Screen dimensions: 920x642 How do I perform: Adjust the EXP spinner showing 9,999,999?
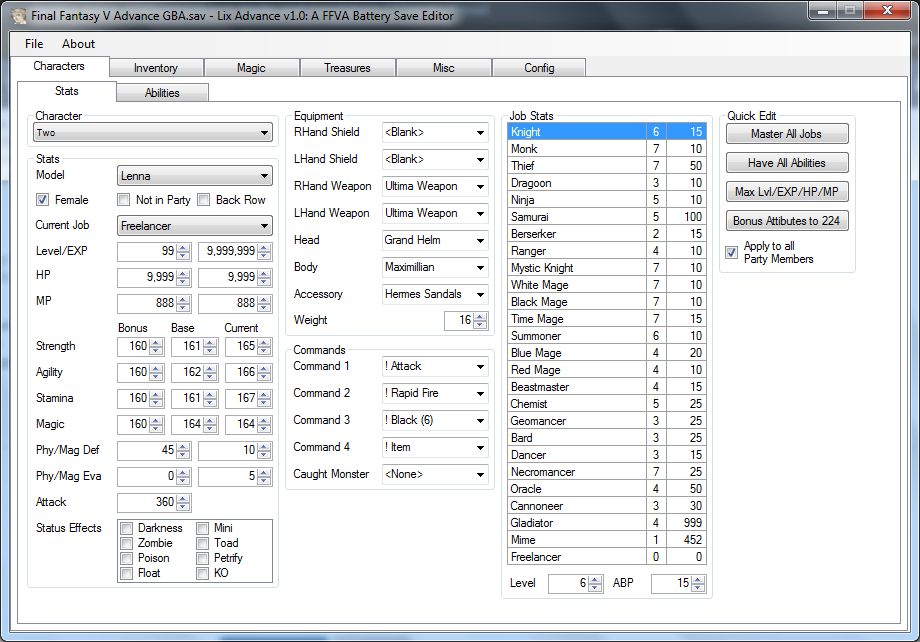[264, 252]
